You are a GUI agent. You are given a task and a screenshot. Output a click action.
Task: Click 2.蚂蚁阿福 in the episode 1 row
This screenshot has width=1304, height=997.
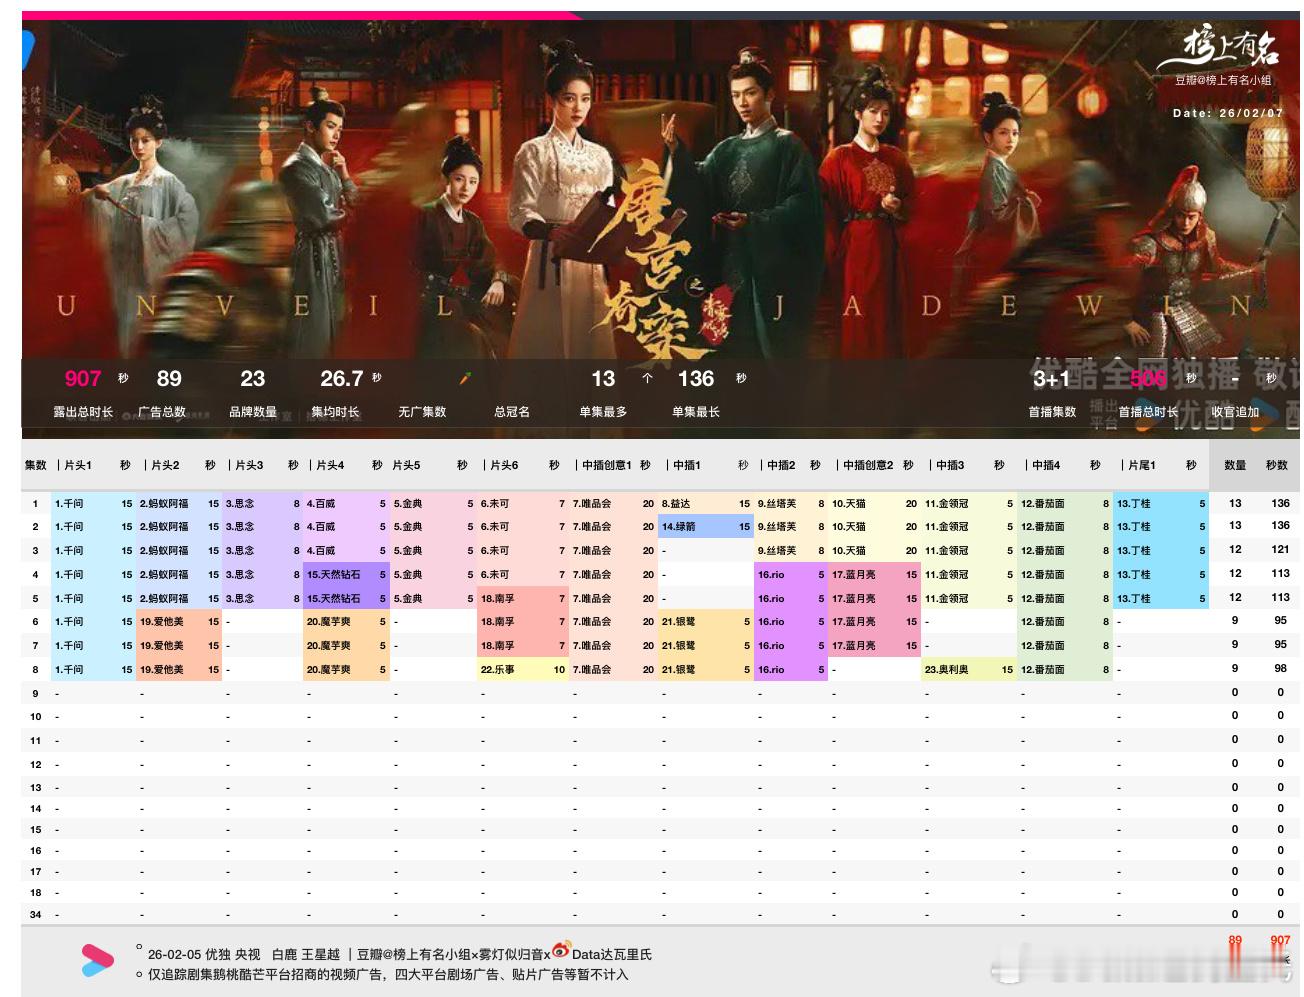pos(164,503)
